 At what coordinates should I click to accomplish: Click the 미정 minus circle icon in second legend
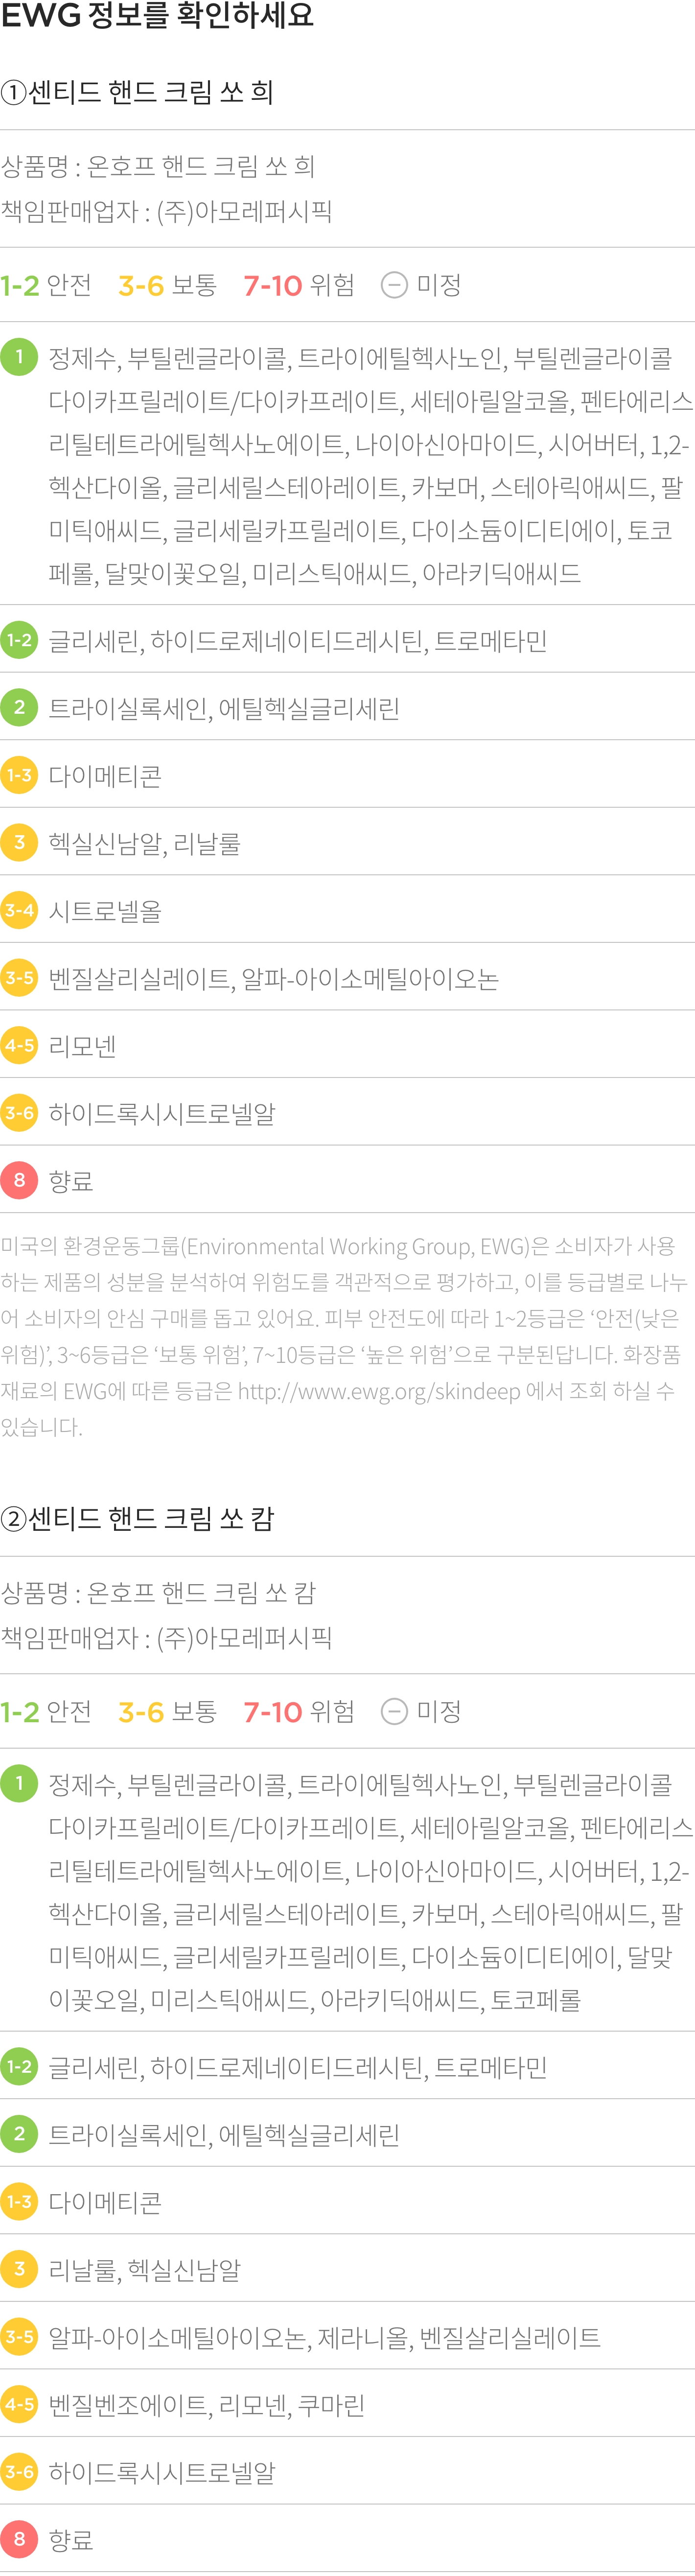(x=394, y=1712)
